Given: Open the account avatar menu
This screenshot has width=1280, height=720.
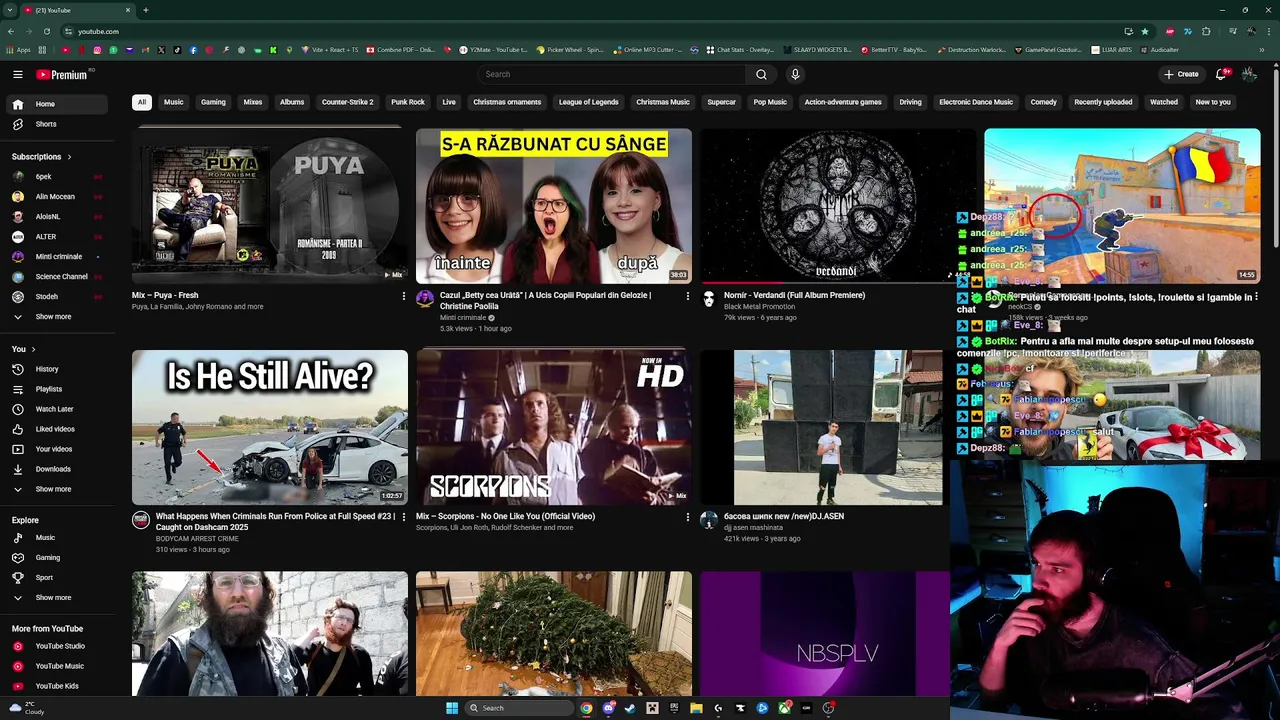Looking at the screenshot, I should pyautogui.click(x=1249, y=74).
